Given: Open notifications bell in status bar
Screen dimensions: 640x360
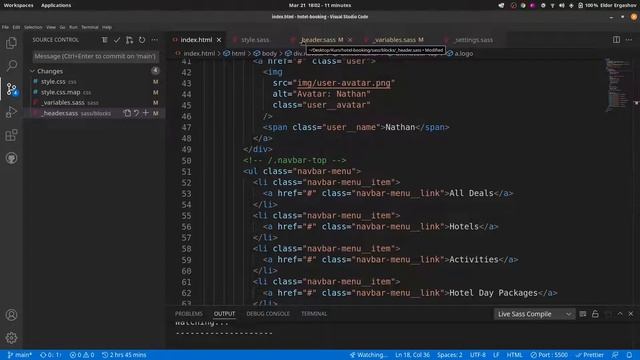Looking at the screenshot, I should point(629,355).
